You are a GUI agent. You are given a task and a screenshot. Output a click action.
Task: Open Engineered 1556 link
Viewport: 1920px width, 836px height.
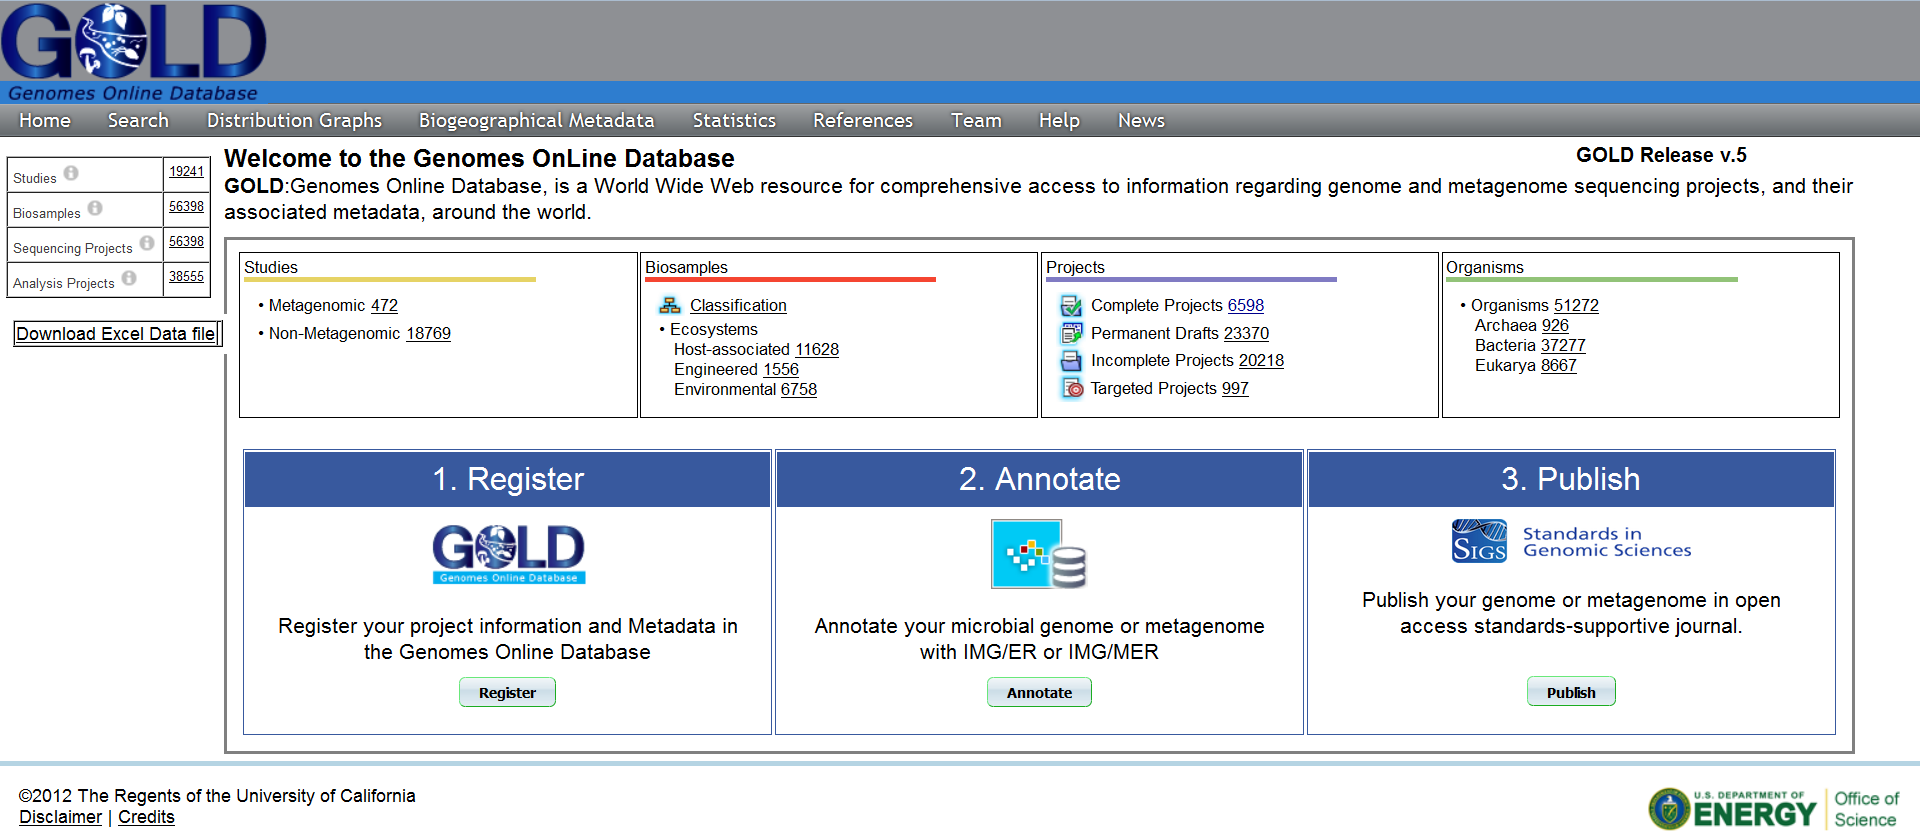click(x=781, y=369)
